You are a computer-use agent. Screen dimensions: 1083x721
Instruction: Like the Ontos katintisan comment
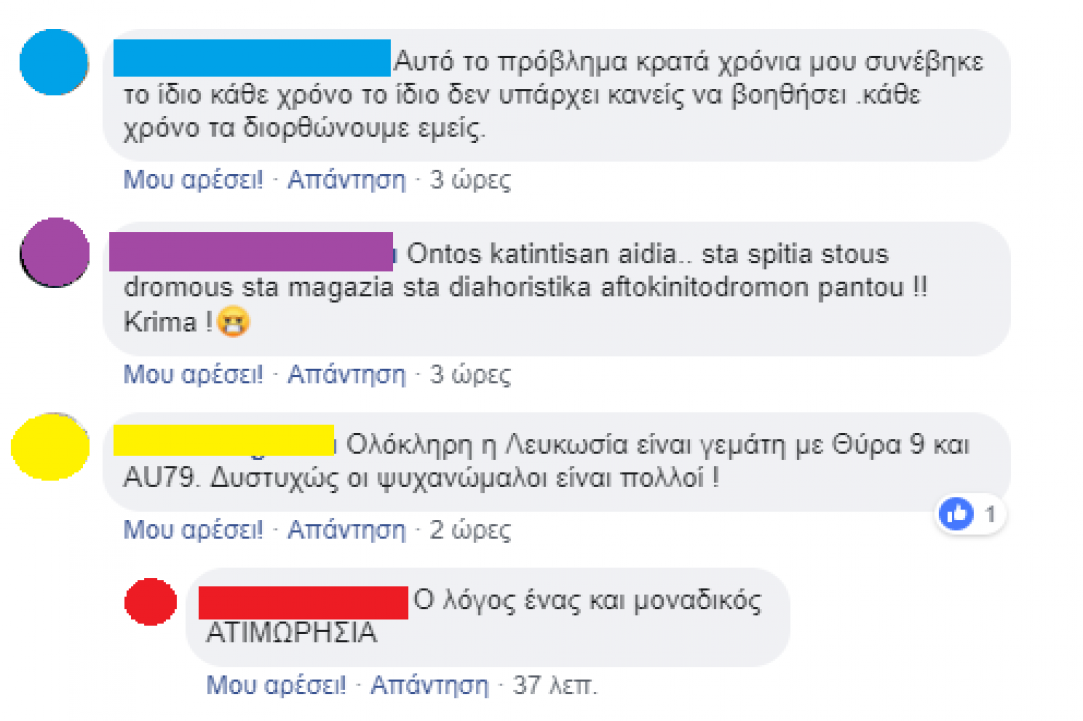click(193, 375)
